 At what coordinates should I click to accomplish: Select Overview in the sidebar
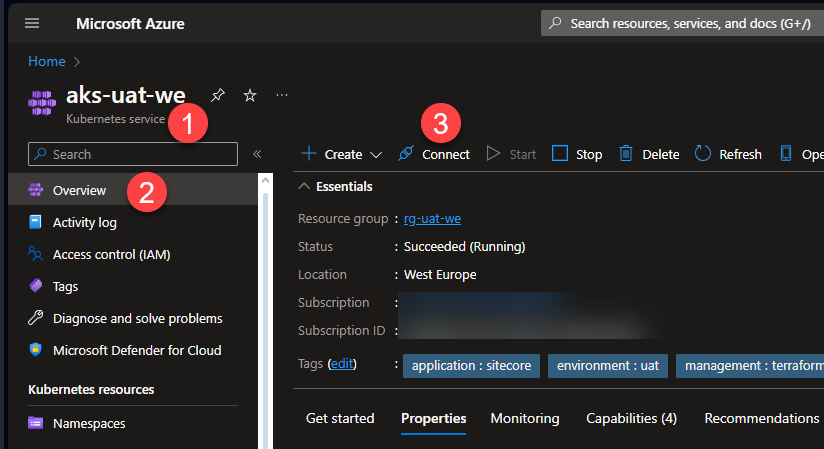[133, 190]
